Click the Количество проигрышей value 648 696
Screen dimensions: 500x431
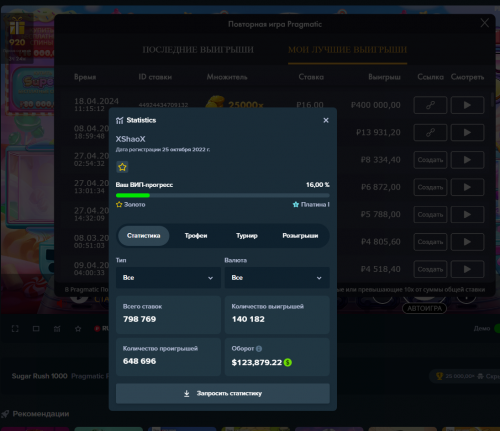139,361
